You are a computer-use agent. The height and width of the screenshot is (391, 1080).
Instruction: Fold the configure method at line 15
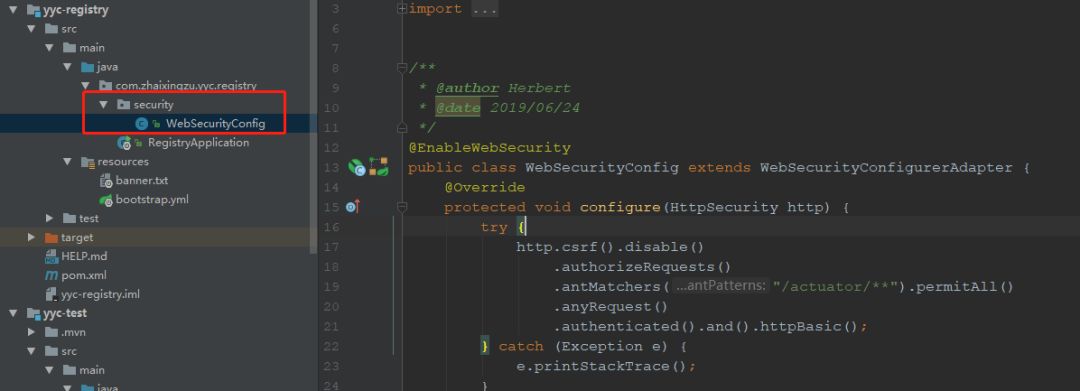[x=402, y=207]
